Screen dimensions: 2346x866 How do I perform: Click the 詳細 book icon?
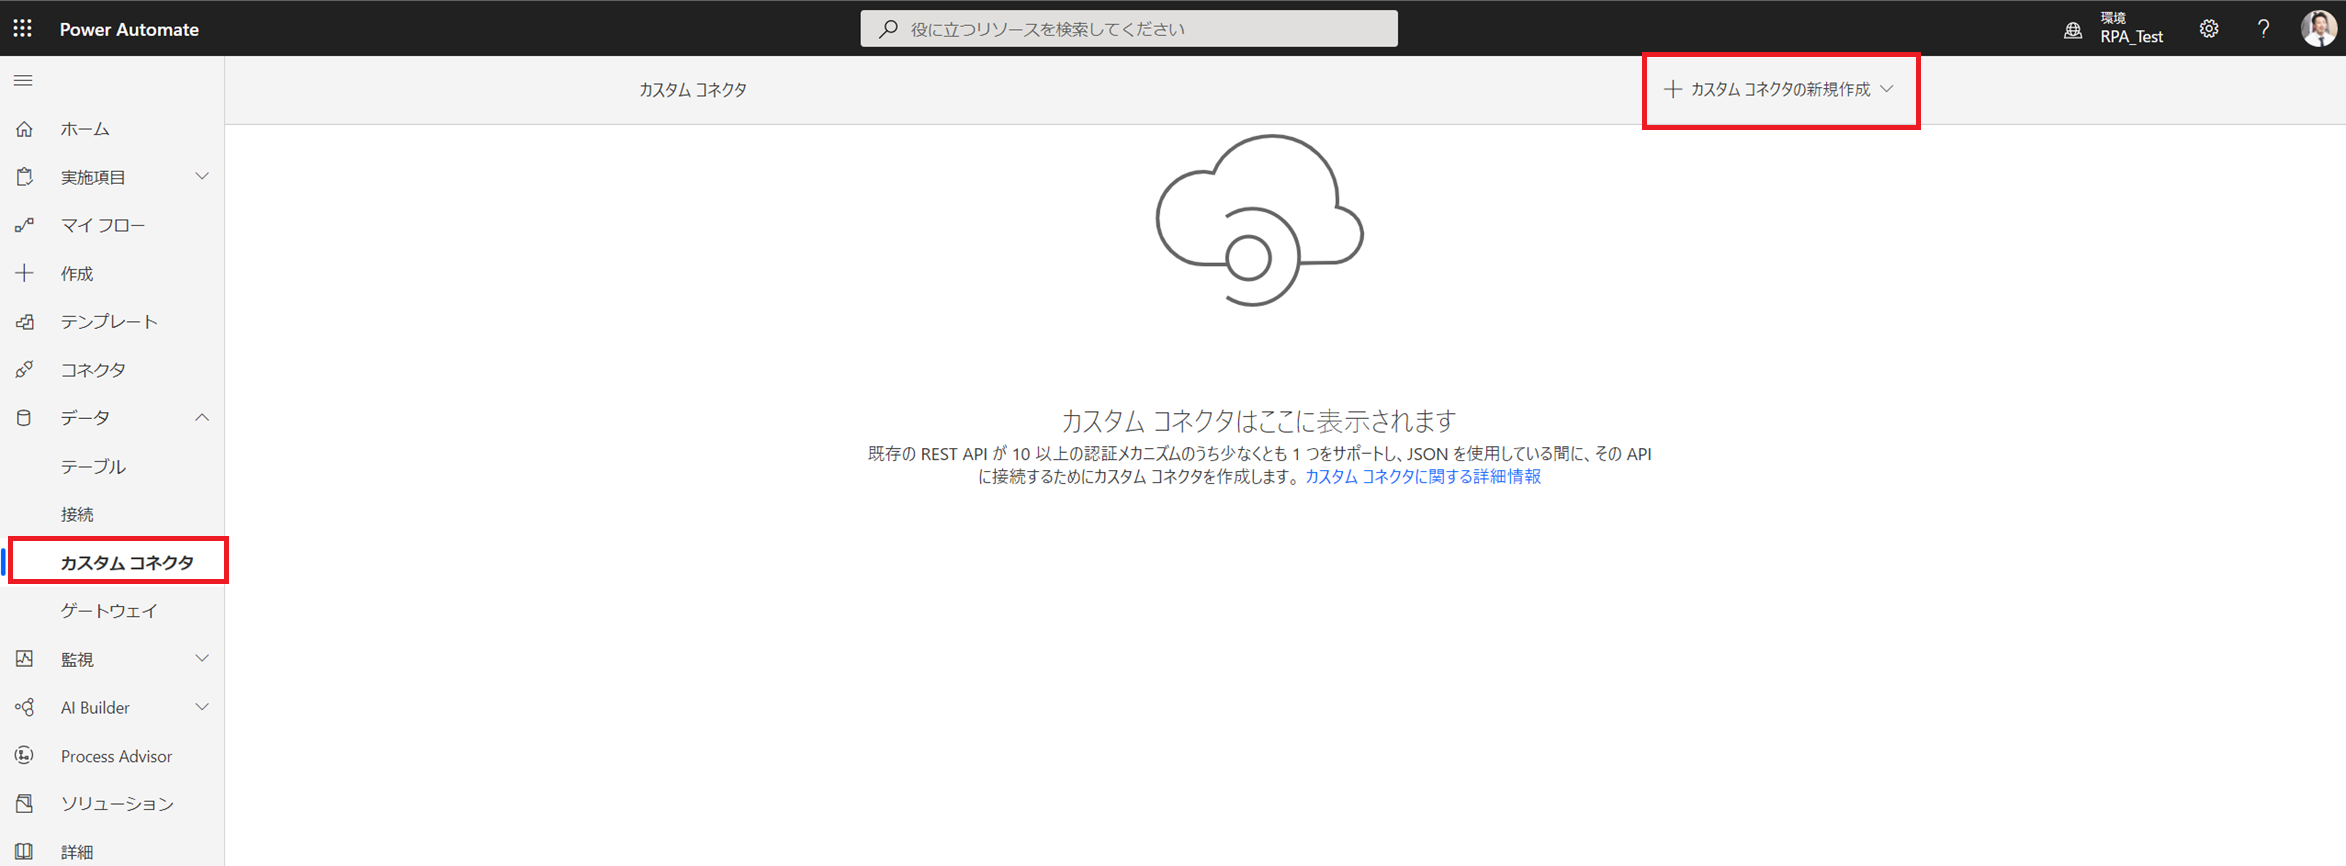pos(24,851)
